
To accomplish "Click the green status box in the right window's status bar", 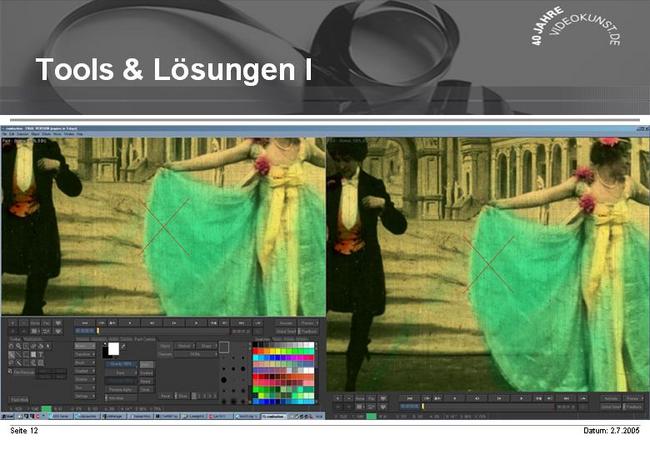I will (x=371, y=416).
